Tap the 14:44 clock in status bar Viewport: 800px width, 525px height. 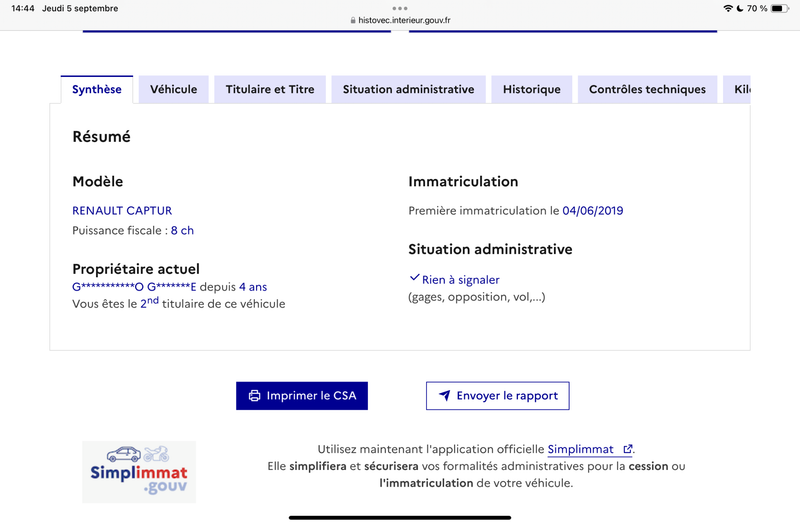pos(23,8)
